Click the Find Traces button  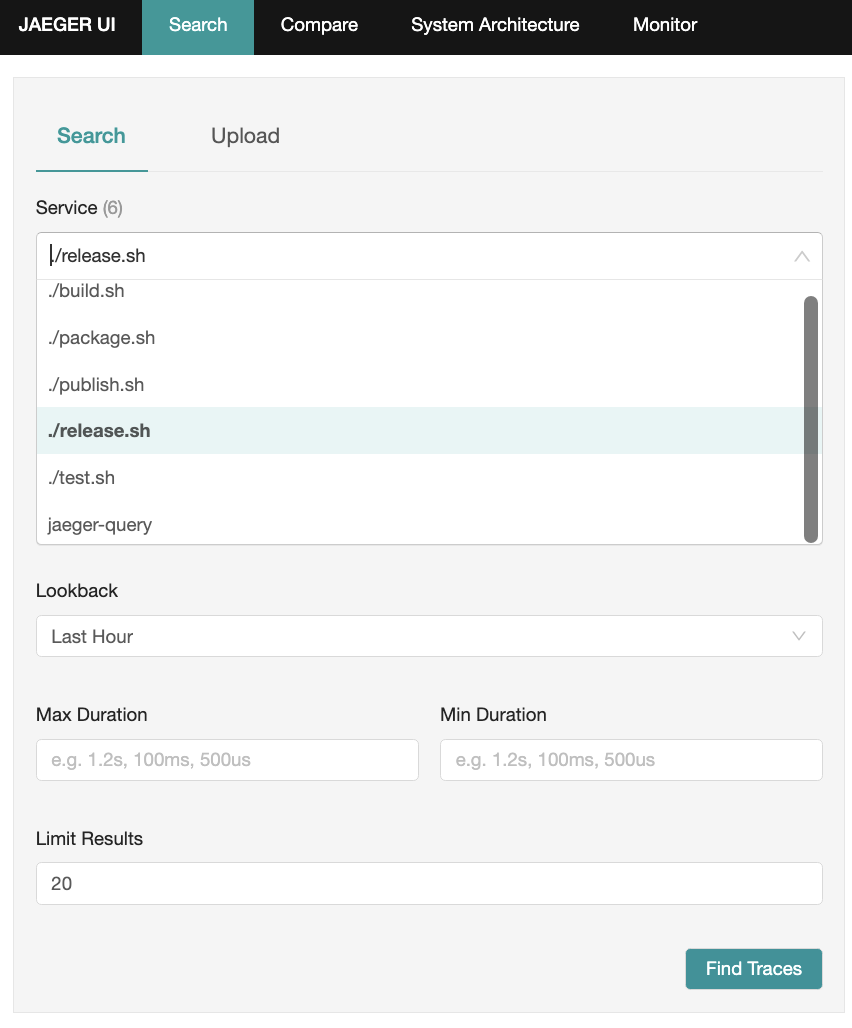click(x=754, y=968)
